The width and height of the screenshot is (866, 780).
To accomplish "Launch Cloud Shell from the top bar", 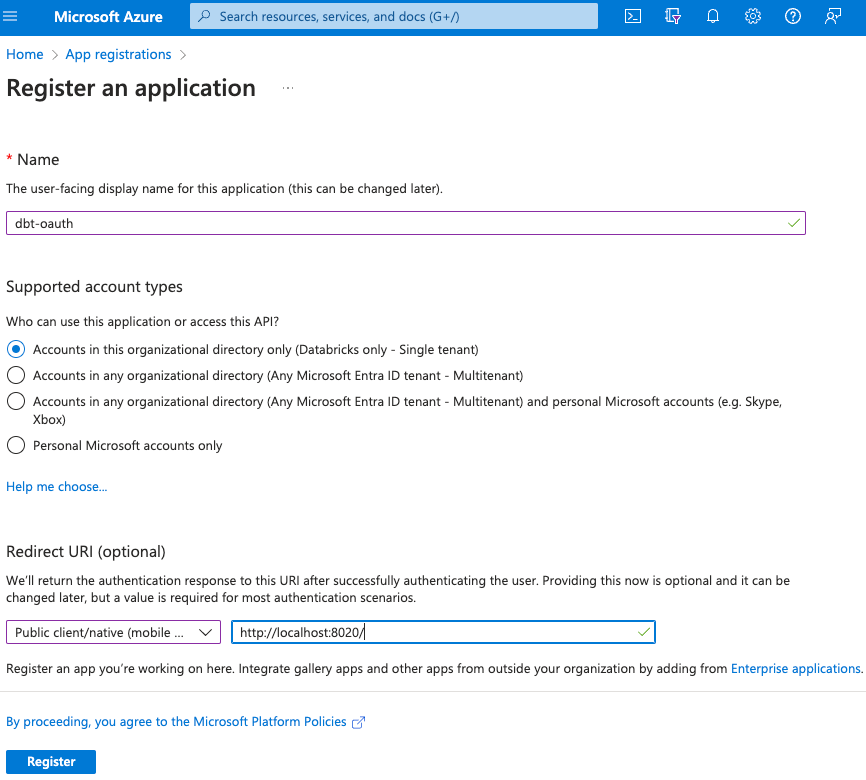I will tap(633, 17).
